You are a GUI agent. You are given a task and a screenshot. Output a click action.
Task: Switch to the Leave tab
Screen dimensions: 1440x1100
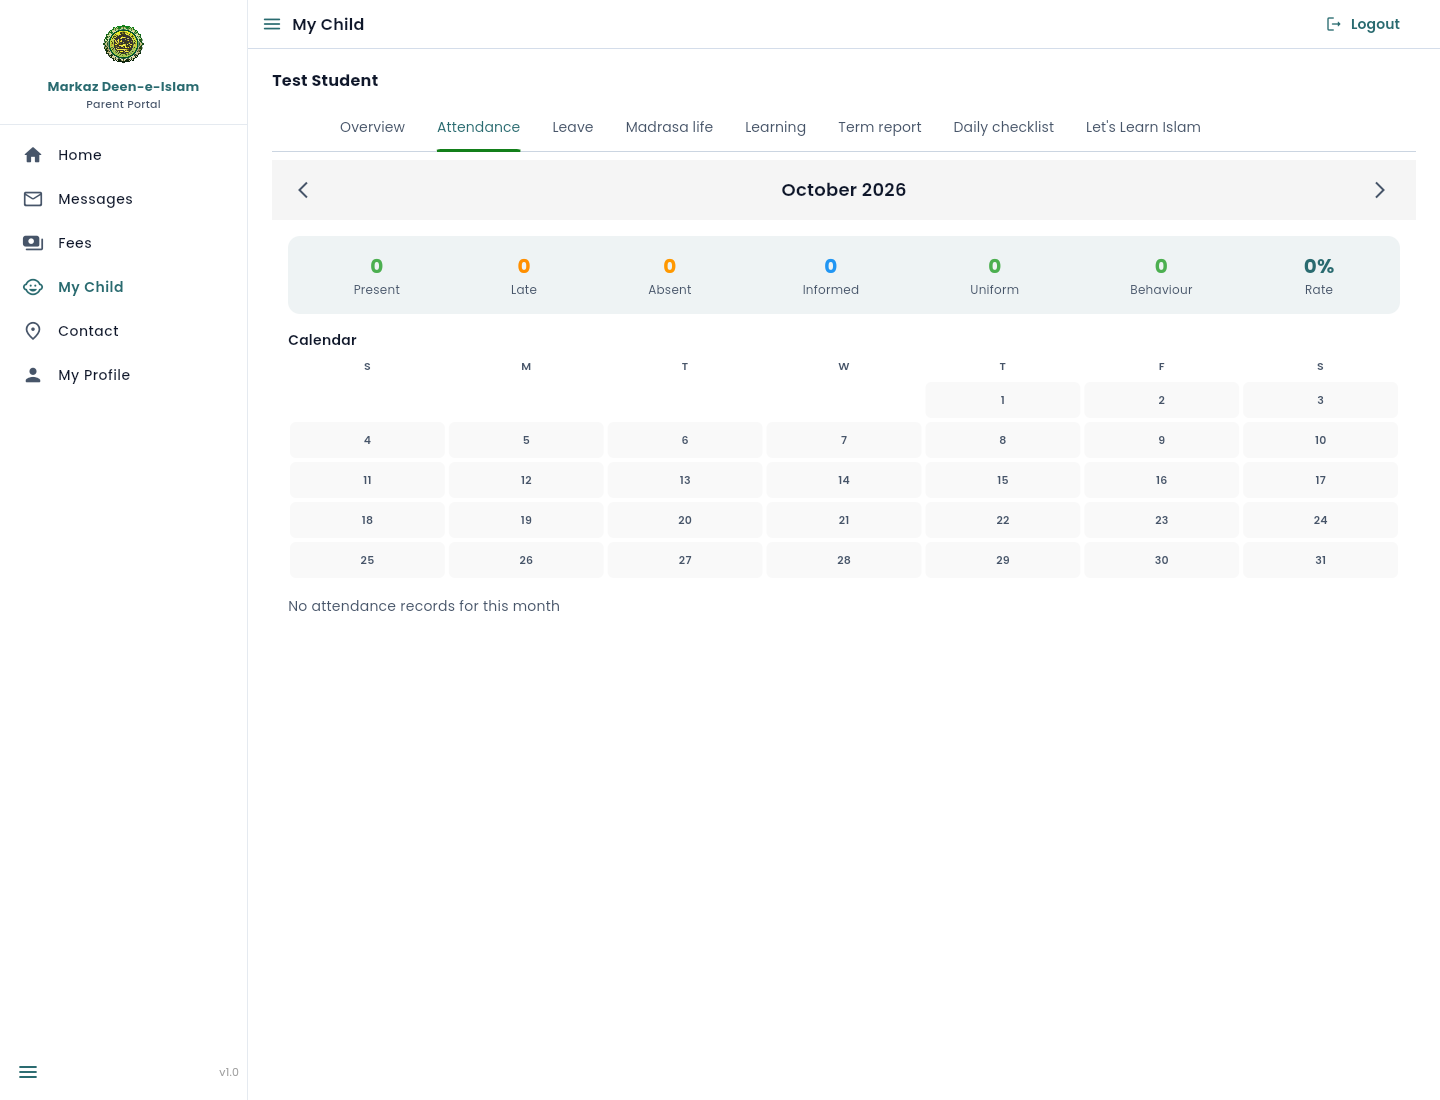click(x=573, y=127)
